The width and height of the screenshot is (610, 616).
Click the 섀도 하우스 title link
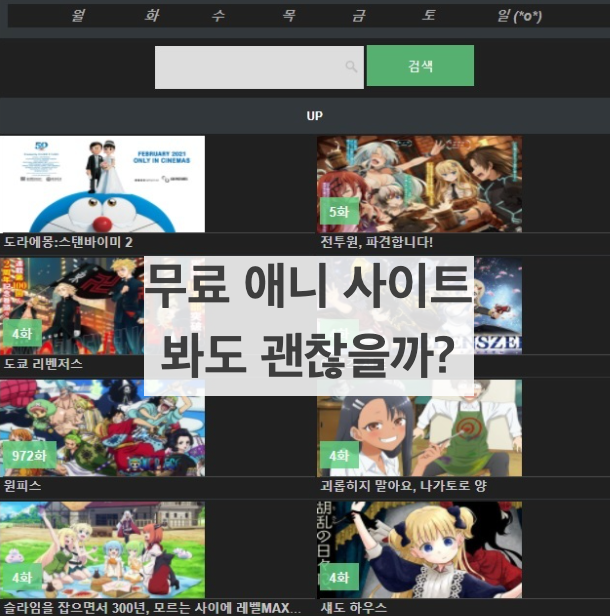click(x=354, y=608)
